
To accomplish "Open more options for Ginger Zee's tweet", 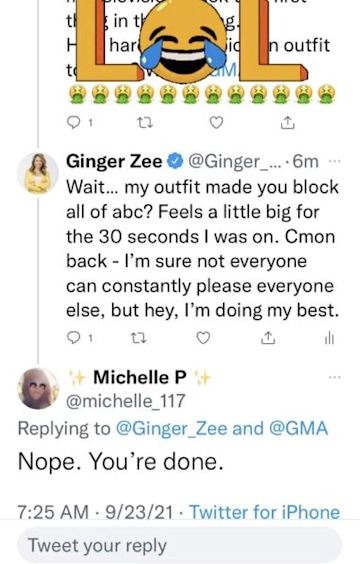I will point(334,162).
